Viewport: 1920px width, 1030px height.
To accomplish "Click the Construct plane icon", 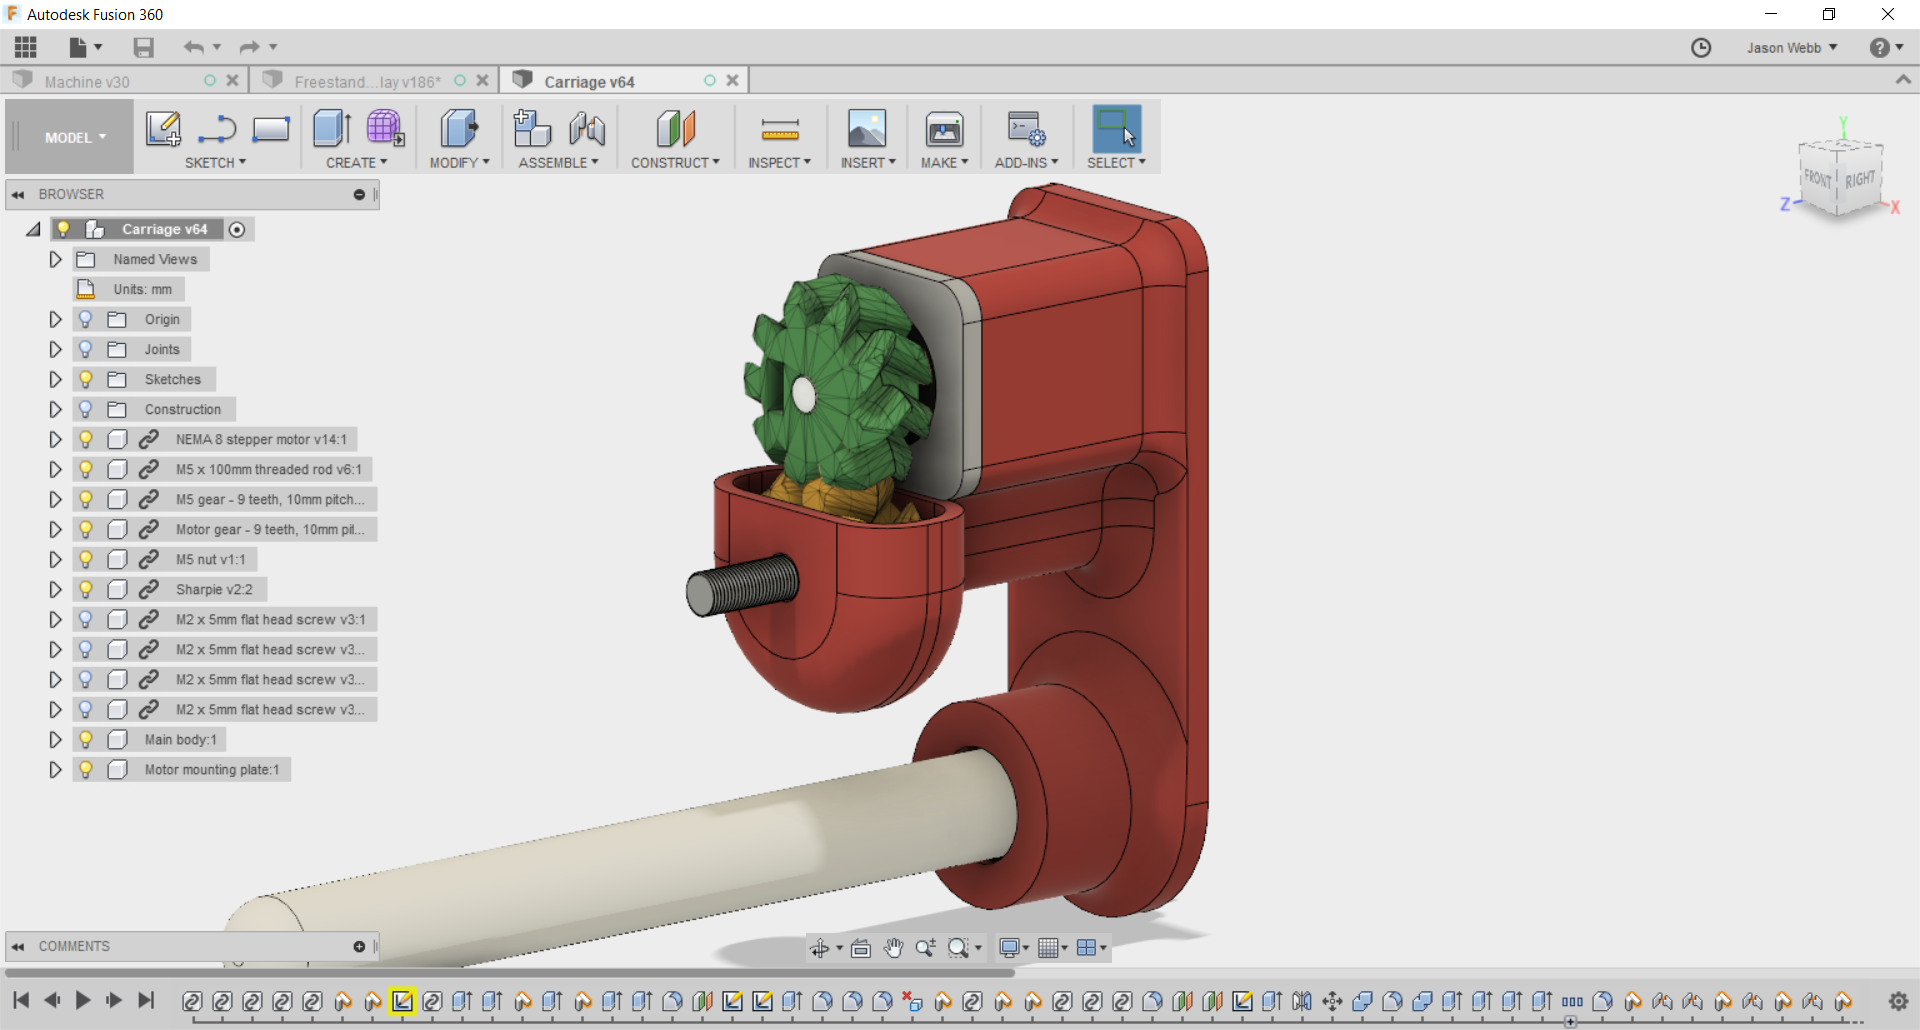I will point(675,129).
